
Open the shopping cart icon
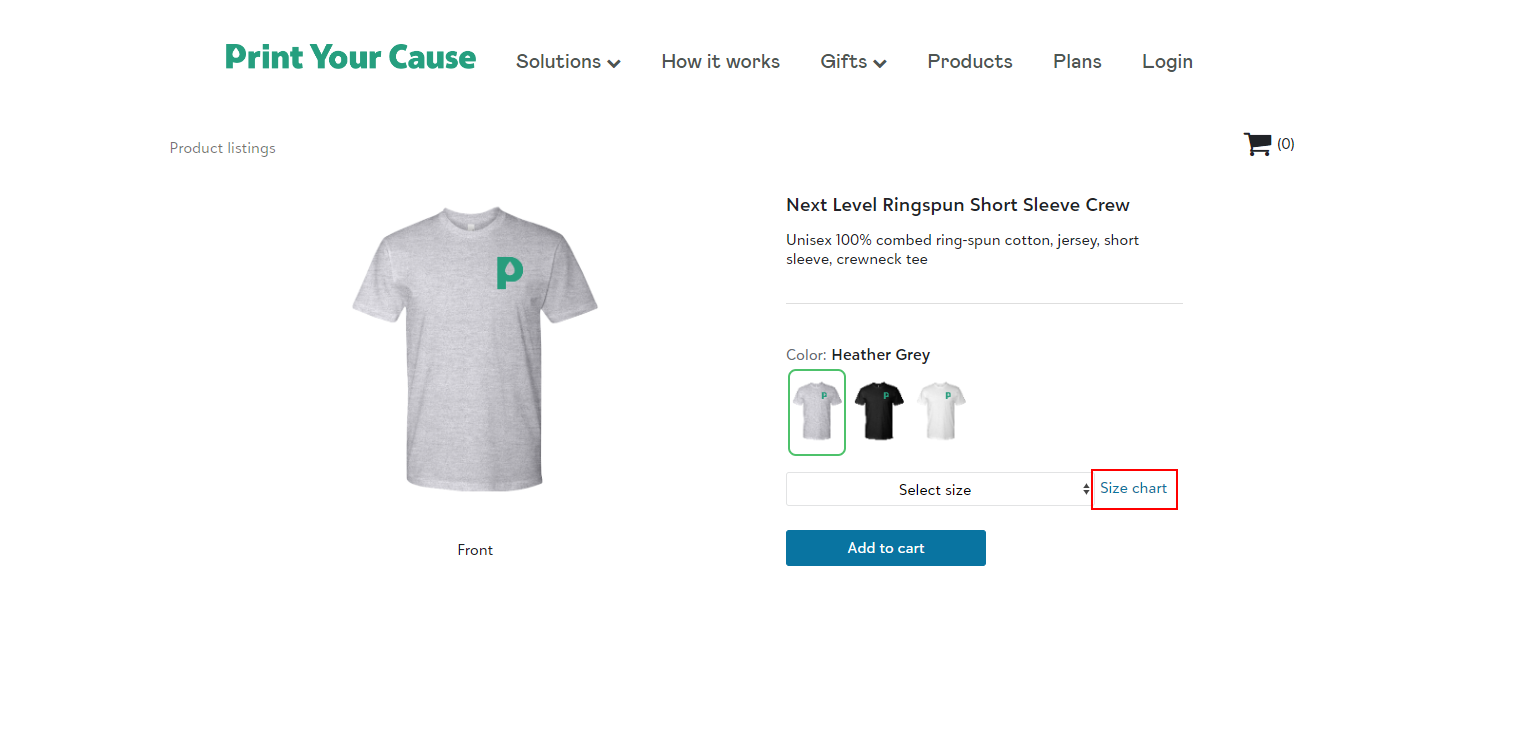pyautogui.click(x=1257, y=144)
